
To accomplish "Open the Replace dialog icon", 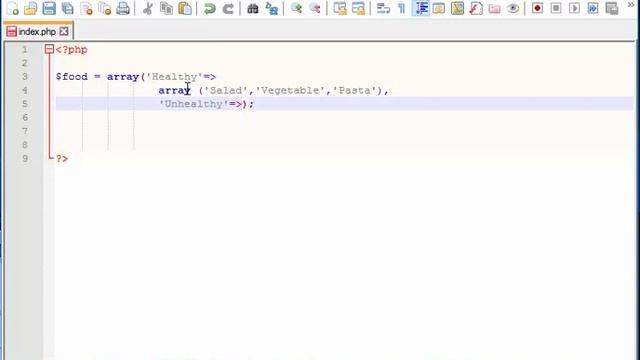I will click(x=271, y=8).
